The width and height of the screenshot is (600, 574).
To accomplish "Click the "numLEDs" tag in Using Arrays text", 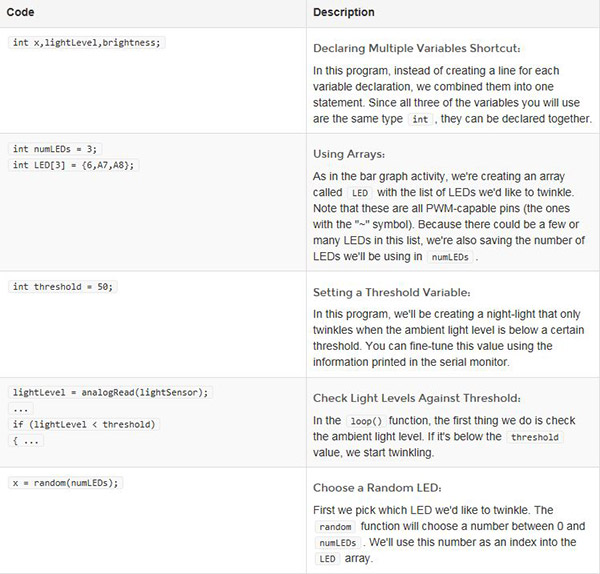I will (451, 256).
